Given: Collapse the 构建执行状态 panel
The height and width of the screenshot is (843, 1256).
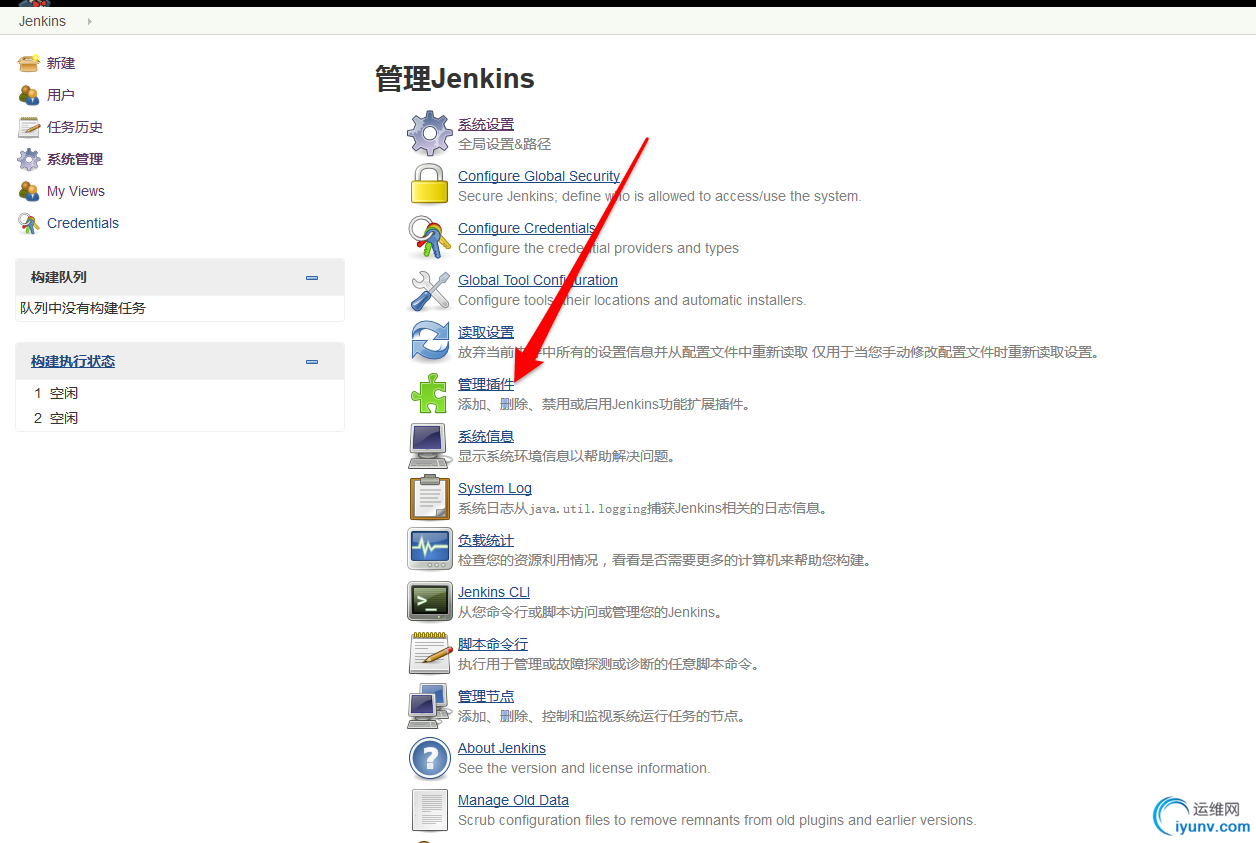Looking at the screenshot, I should tap(312, 362).
